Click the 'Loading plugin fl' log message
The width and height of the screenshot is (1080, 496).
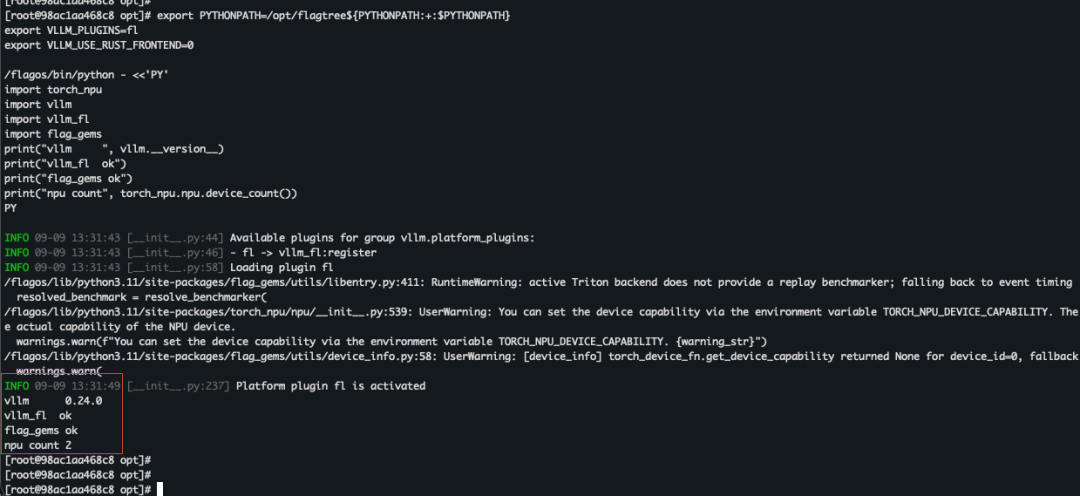(281, 267)
